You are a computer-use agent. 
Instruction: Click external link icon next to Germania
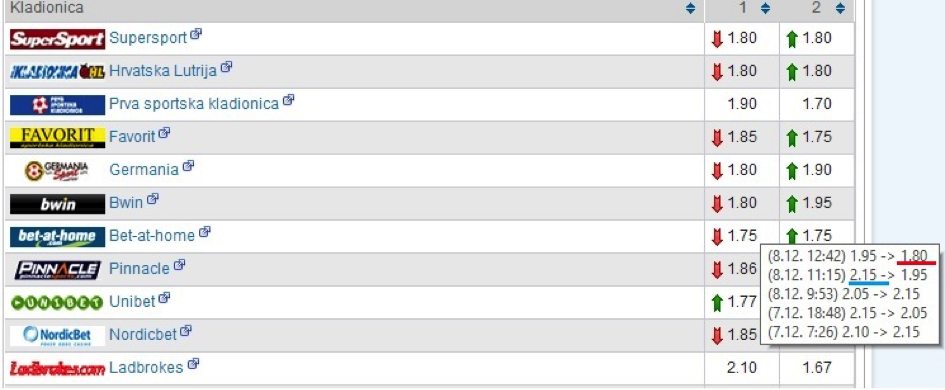[x=188, y=165]
